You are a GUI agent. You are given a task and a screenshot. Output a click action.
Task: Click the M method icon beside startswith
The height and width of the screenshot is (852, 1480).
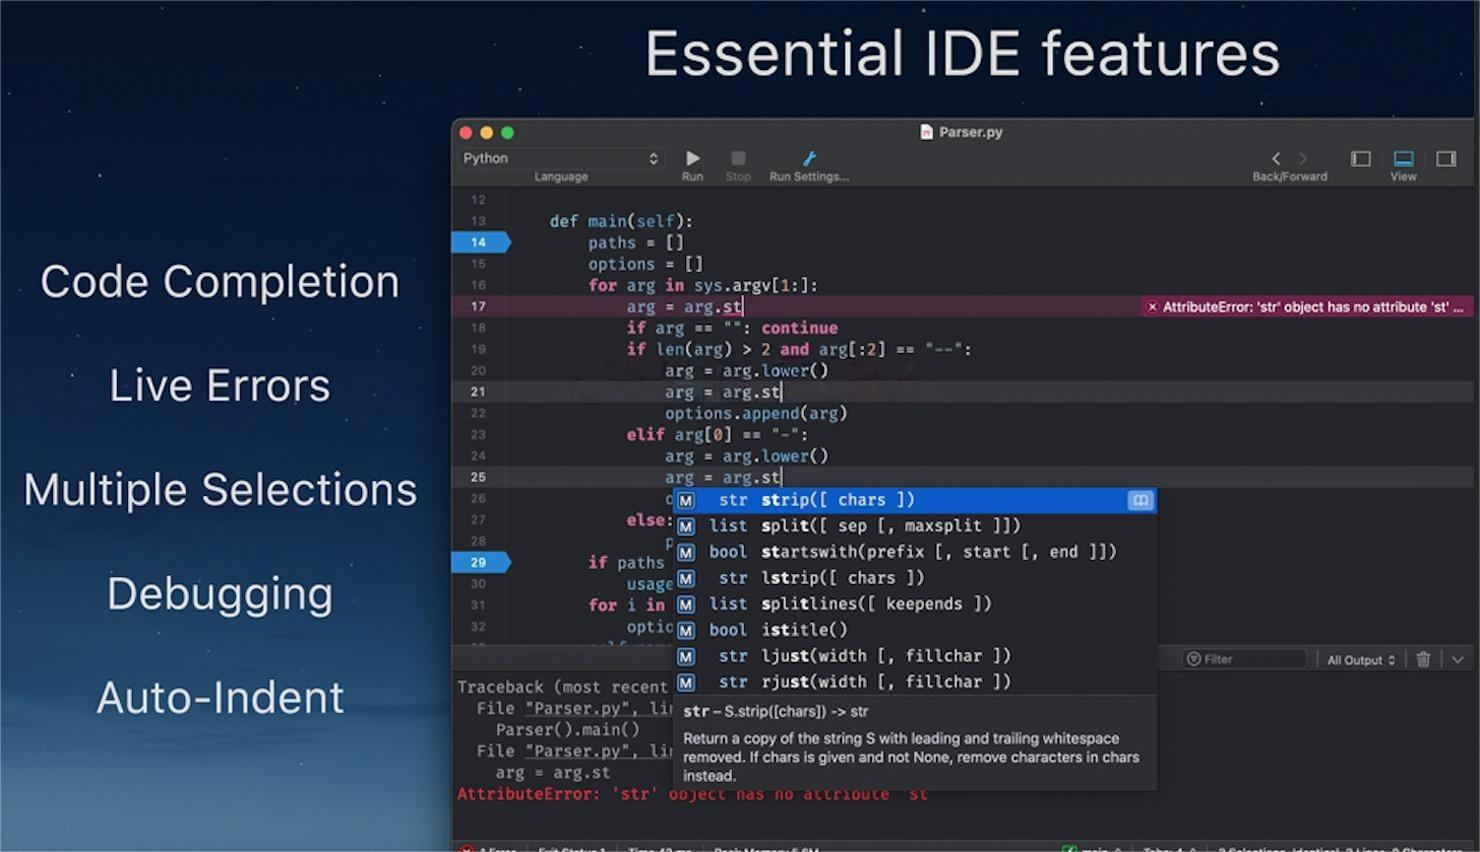686,552
